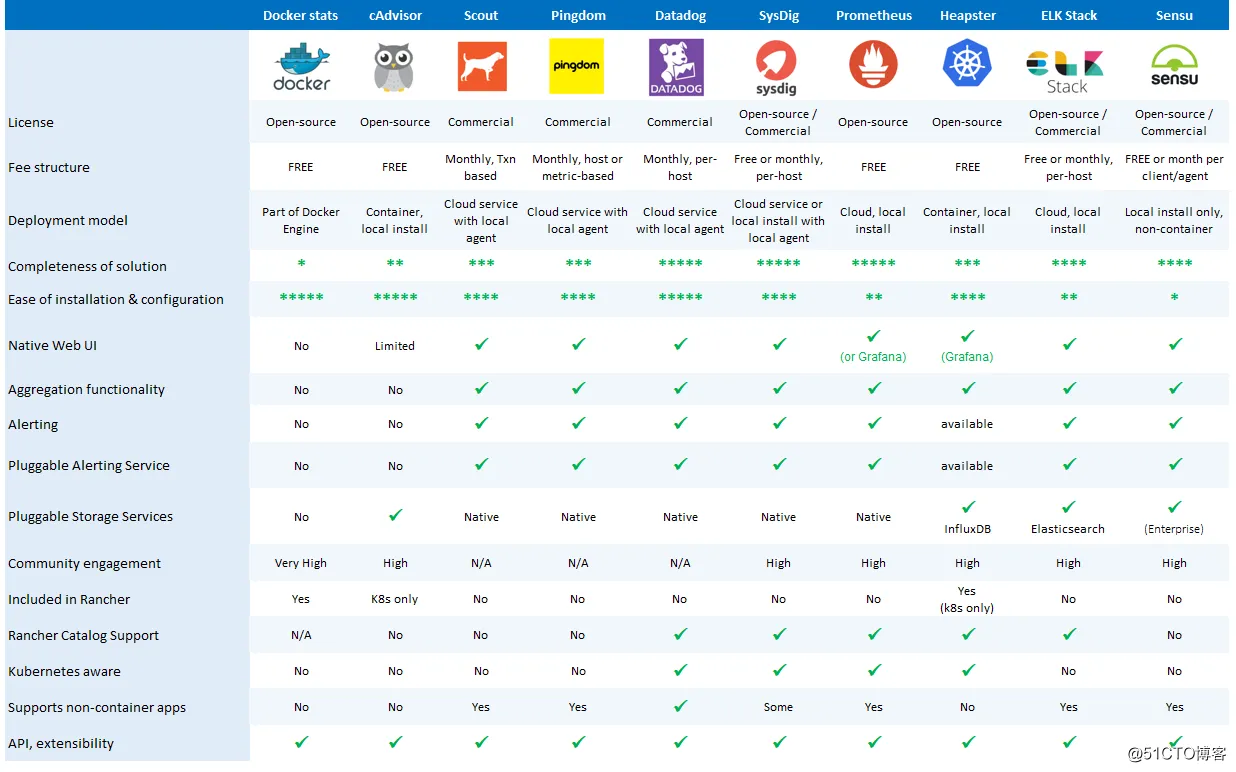Click the 'Monthly, host or metric-based' cell
Screen dimensions: 1236x772
[578, 167]
